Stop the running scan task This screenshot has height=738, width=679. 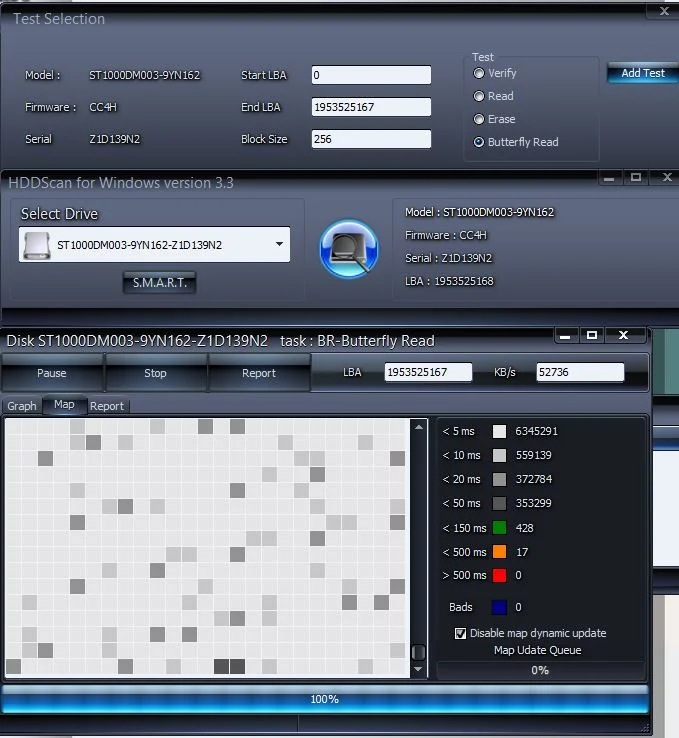(155, 373)
